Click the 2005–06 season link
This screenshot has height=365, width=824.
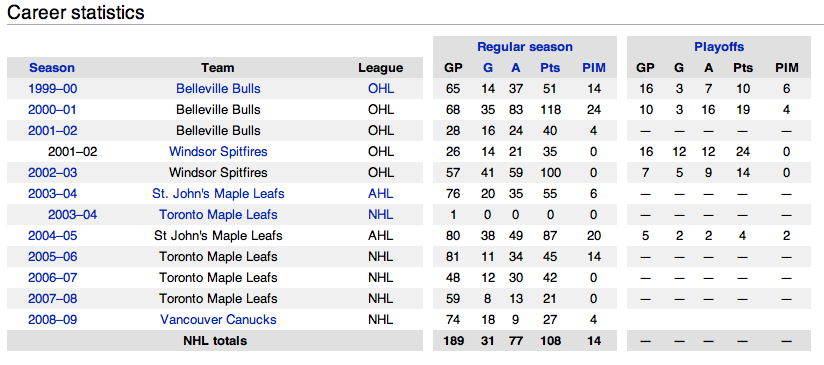(53, 257)
